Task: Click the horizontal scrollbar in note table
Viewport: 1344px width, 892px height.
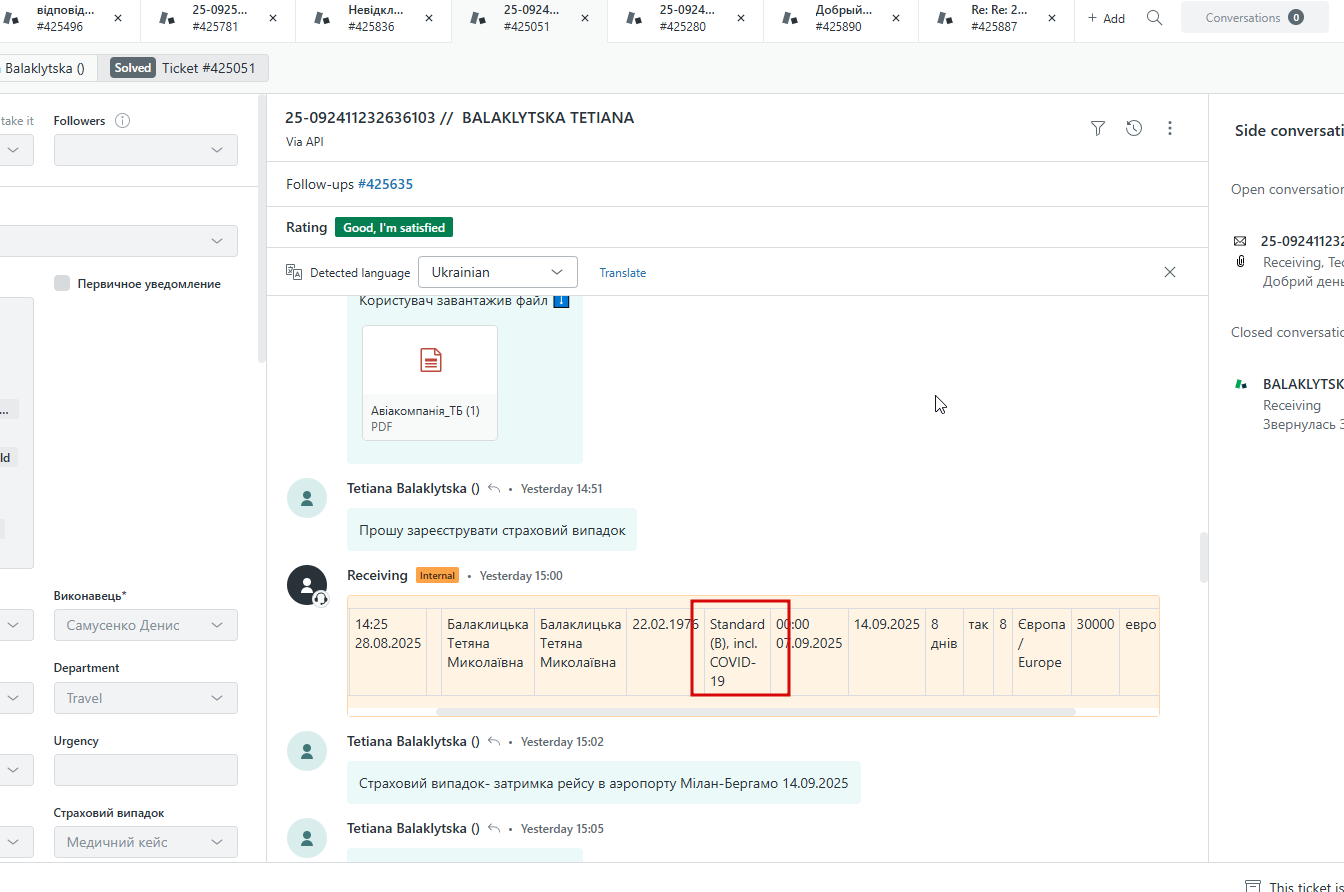Action: point(756,712)
